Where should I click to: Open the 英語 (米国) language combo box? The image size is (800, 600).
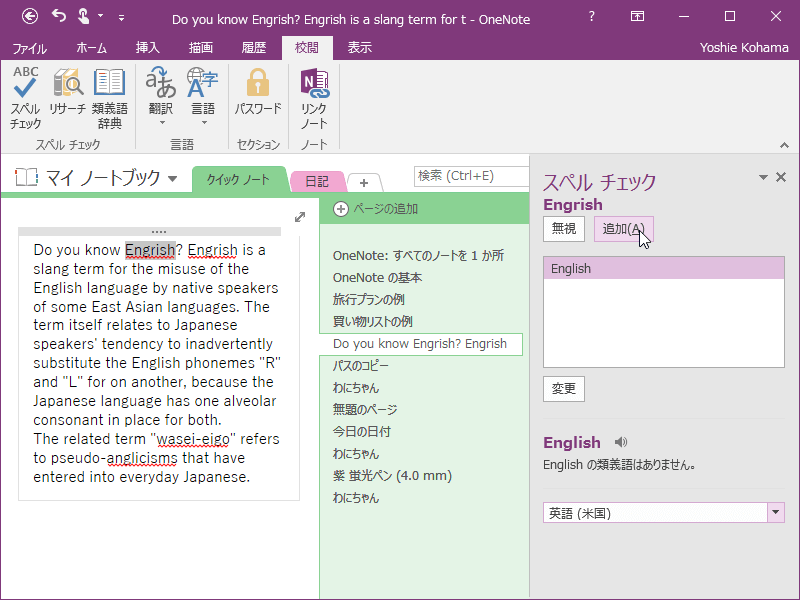tap(664, 513)
